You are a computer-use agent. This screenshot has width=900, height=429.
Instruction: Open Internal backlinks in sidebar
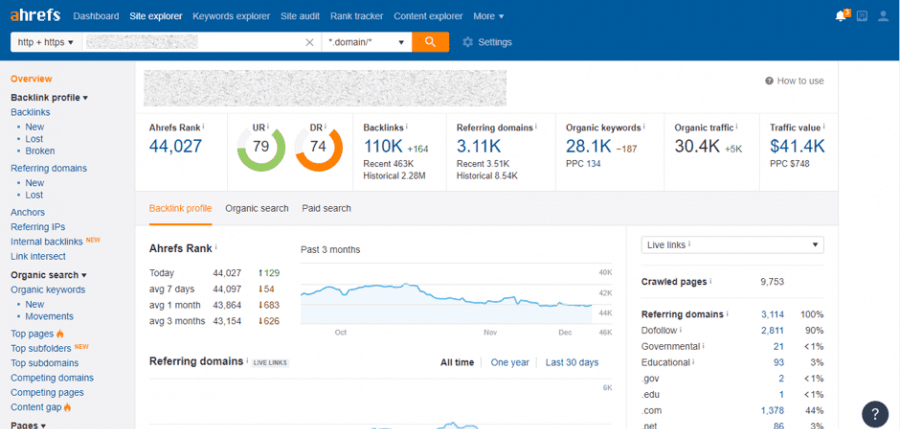pyautogui.click(x=47, y=242)
